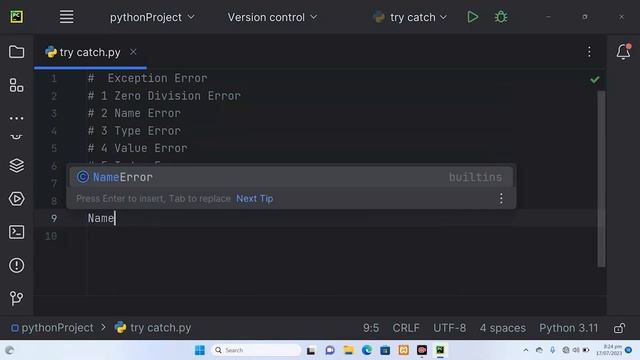Click the Next Tip link
Screen dimensions: 640x360
(x=255, y=198)
